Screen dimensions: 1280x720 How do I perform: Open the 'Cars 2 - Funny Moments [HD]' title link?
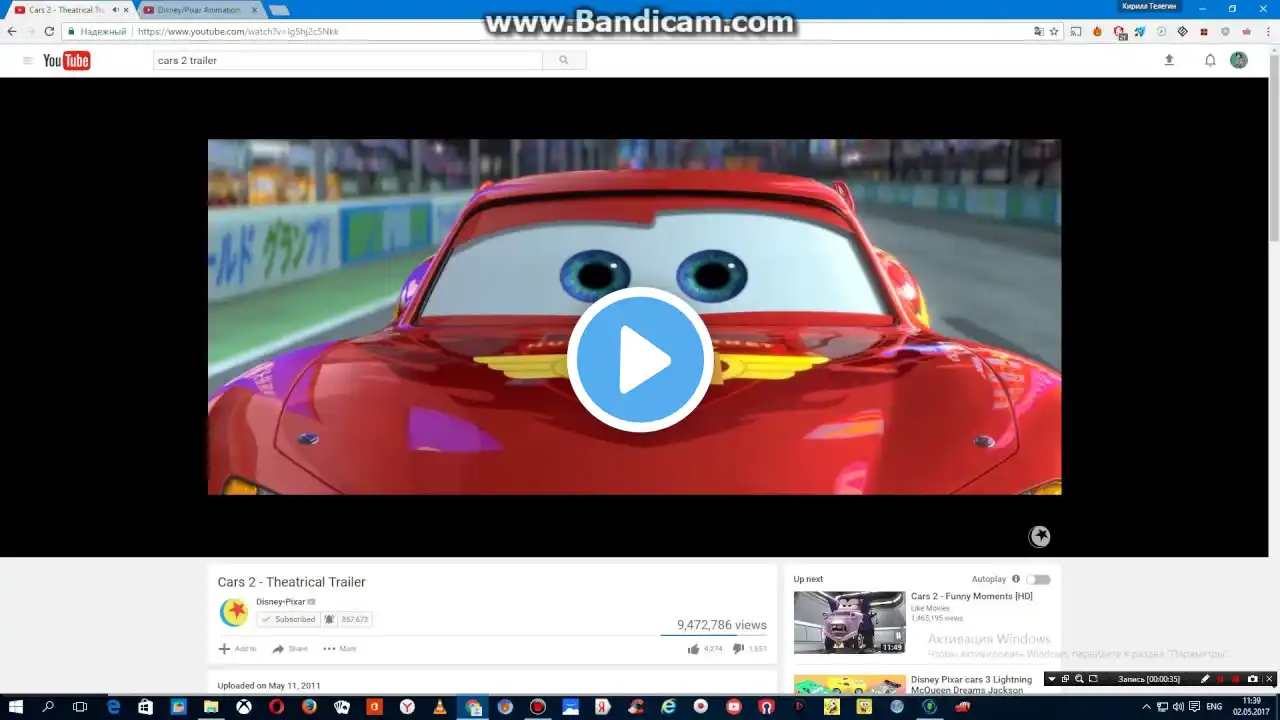point(971,596)
